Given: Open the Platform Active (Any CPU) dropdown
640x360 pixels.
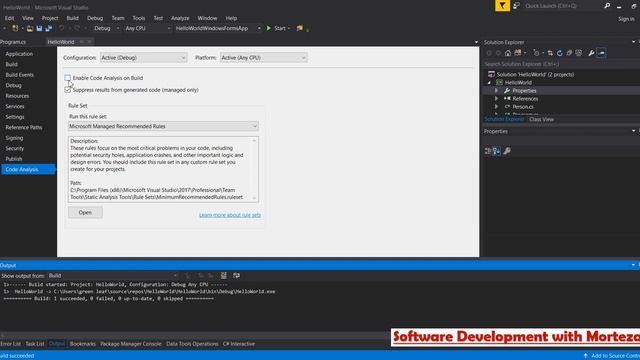Looking at the screenshot, I should pos(264,58).
